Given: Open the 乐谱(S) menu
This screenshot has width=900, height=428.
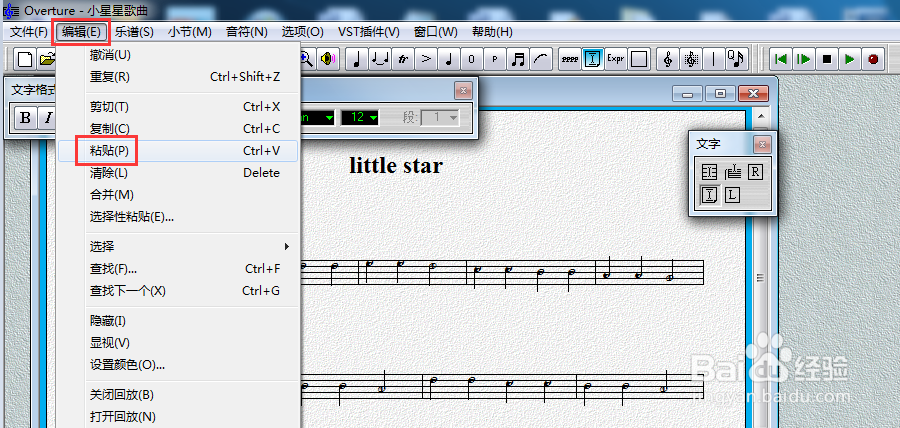Looking at the screenshot, I should (134, 32).
